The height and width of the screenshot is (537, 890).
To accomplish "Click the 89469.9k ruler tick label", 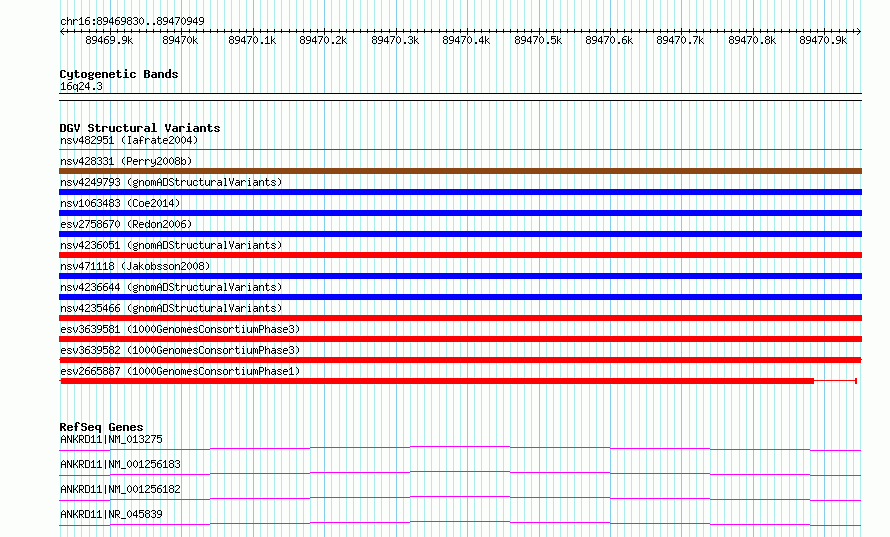I will pyautogui.click(x=109, y=40).
